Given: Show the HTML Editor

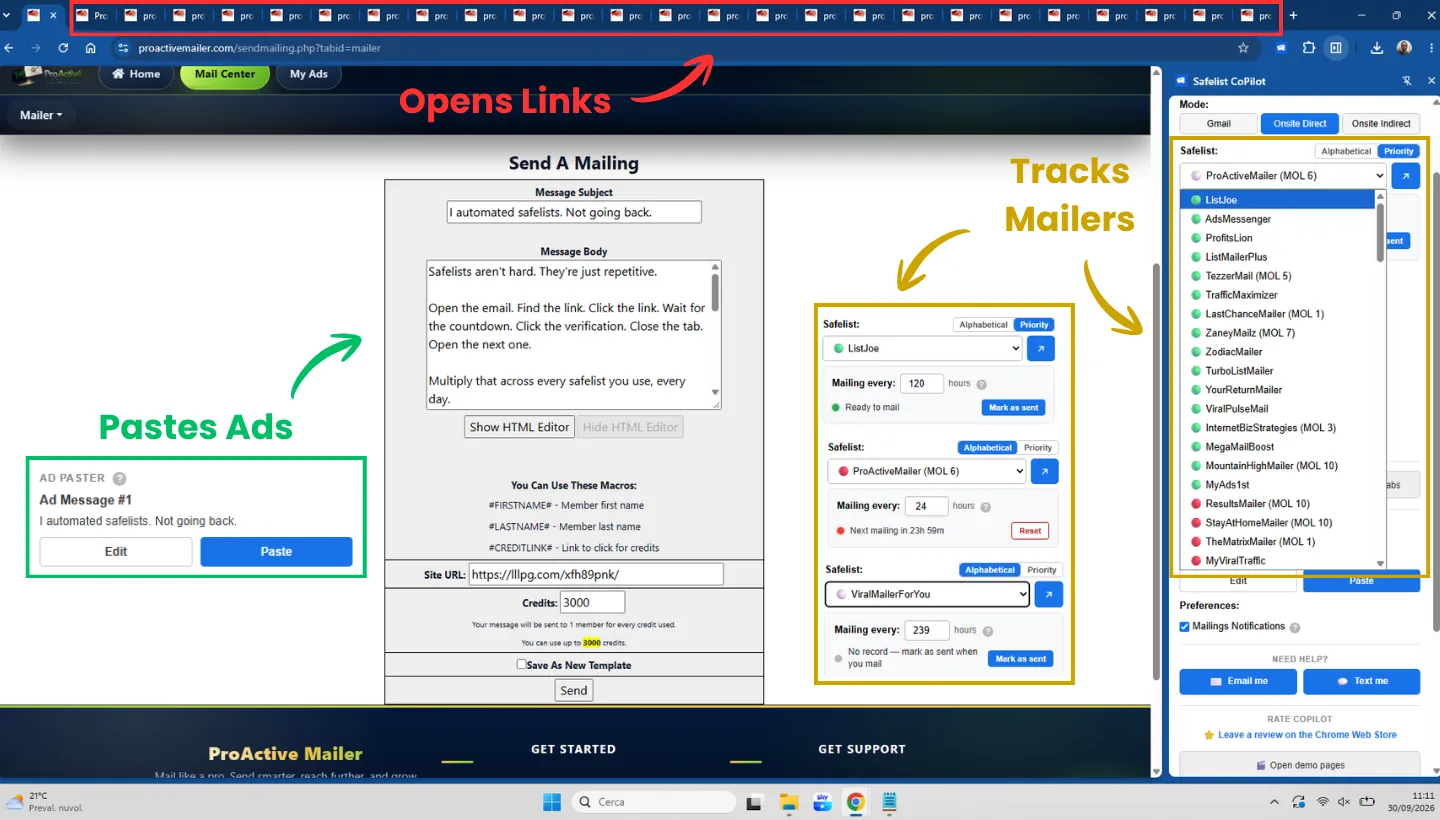Looking at the screenshot, I should pyautogui.click(x=519, y=427).
